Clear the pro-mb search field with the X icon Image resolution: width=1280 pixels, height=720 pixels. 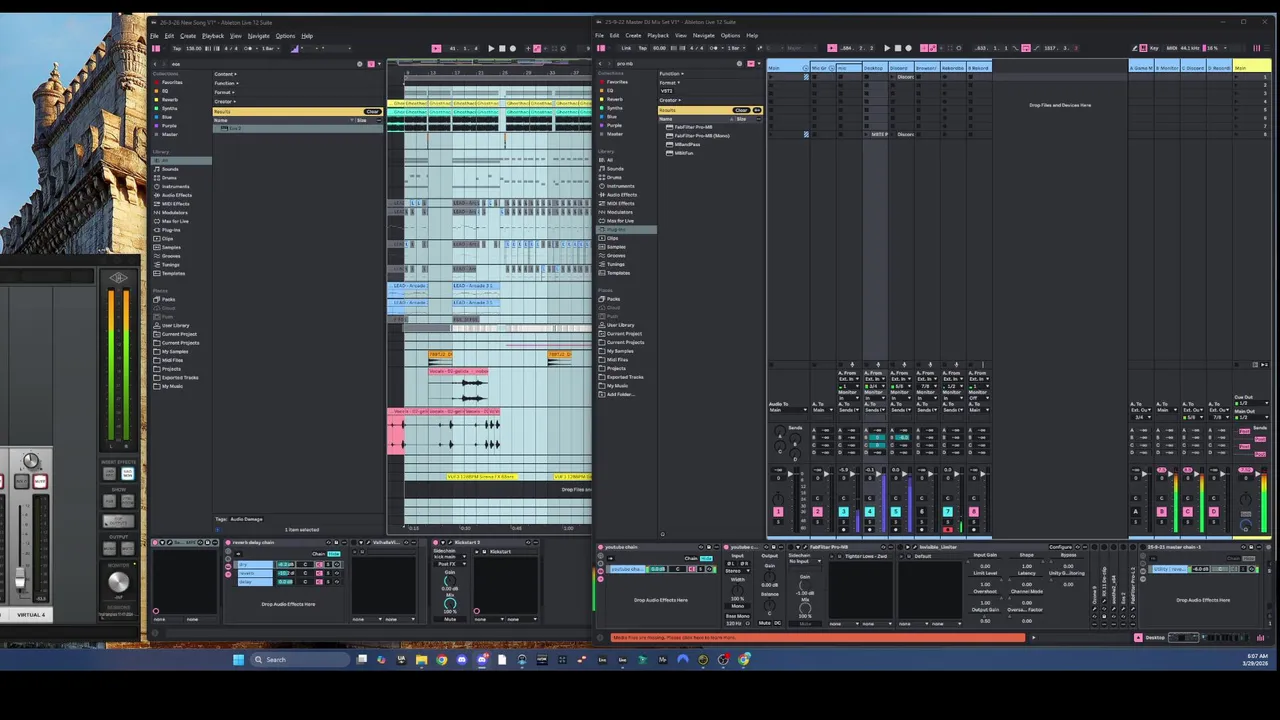pos(739,64)
